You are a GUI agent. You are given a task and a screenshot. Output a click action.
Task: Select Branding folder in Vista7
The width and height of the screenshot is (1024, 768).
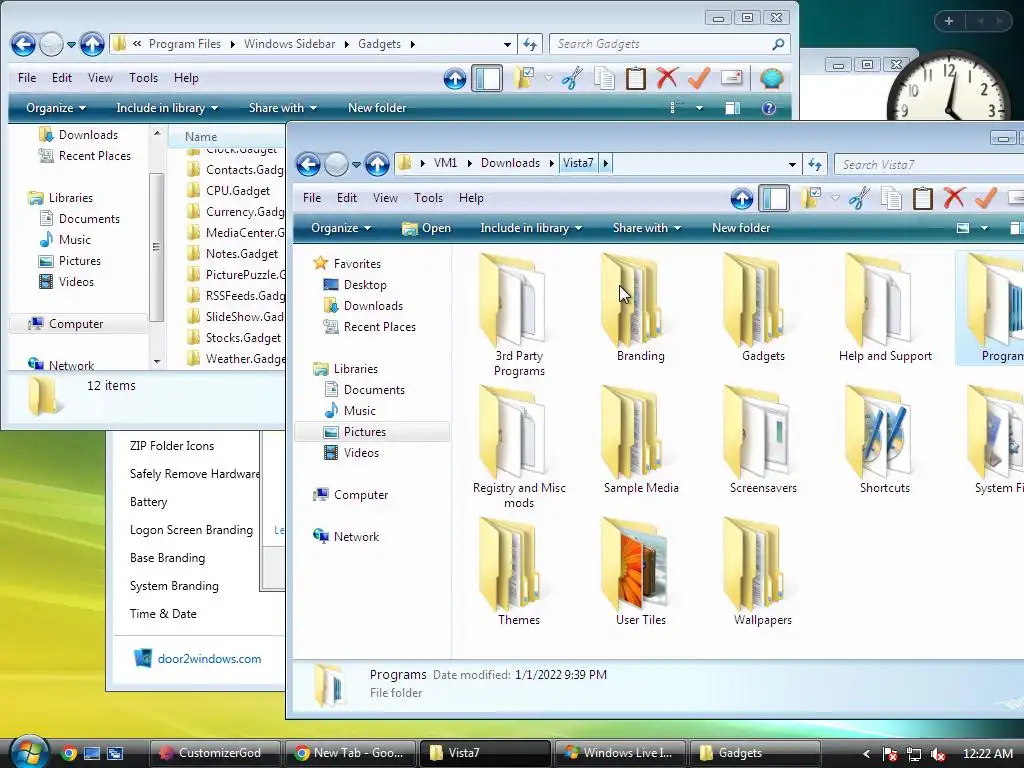[641, 308]
